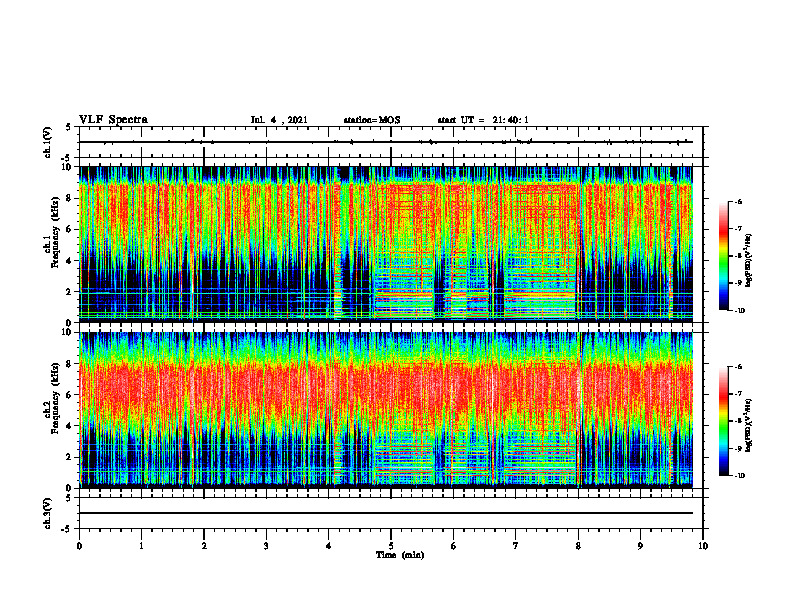This screenshot has height=612, width=792.
Task: Click the time axis tick label "7"
Action: click(516, 546)
